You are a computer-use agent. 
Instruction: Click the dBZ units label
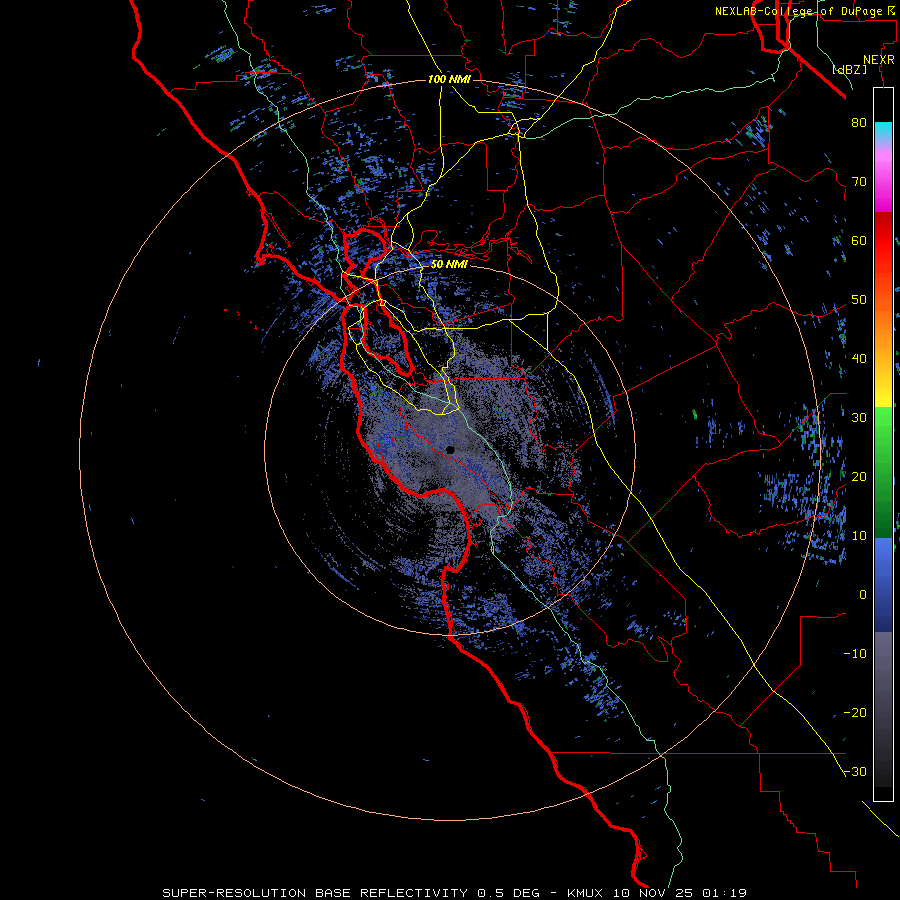(x=849, y=69)
